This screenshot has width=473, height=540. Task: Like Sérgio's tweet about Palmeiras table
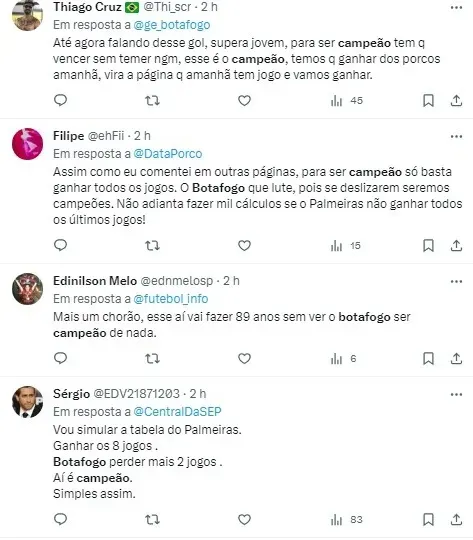tap(244, 519)
